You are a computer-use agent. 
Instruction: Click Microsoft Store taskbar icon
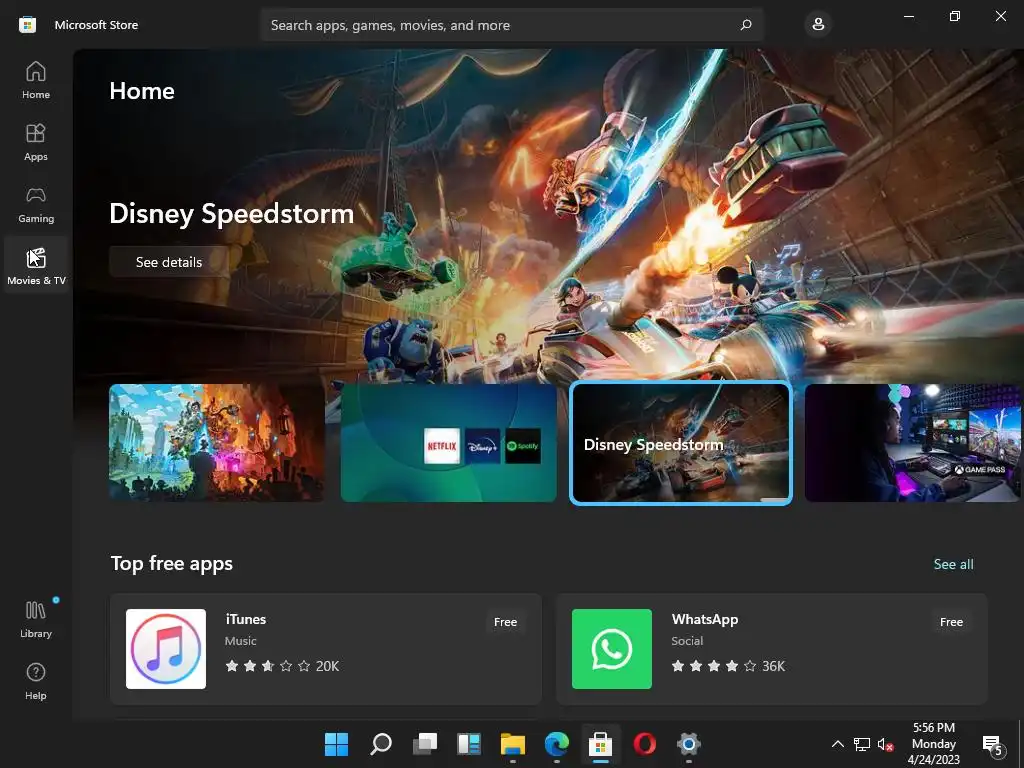(600, 744)
